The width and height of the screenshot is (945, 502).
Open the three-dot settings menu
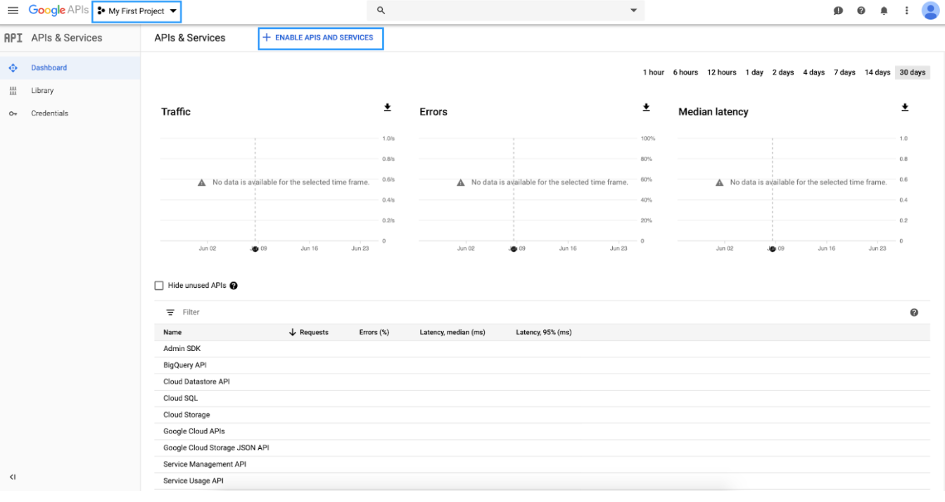[x=906, y=10]
